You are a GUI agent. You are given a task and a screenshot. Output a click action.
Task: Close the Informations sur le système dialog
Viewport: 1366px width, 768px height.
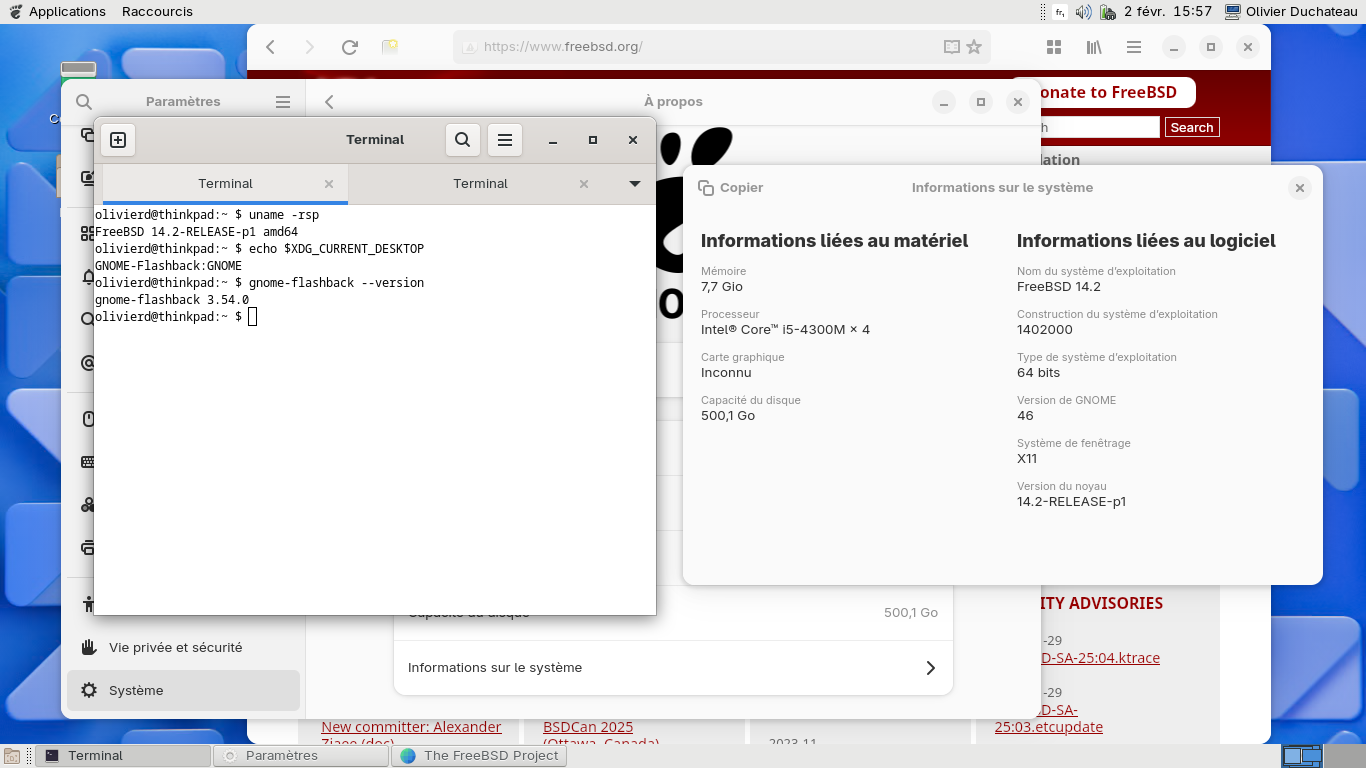click(x=1299, y=188)
